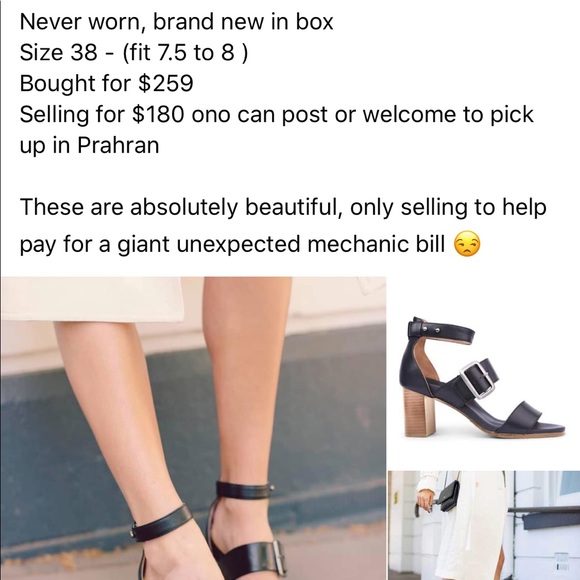Open the white coat street-style photo
Viewport: 580px width, 580px height.
pos(484,525)
